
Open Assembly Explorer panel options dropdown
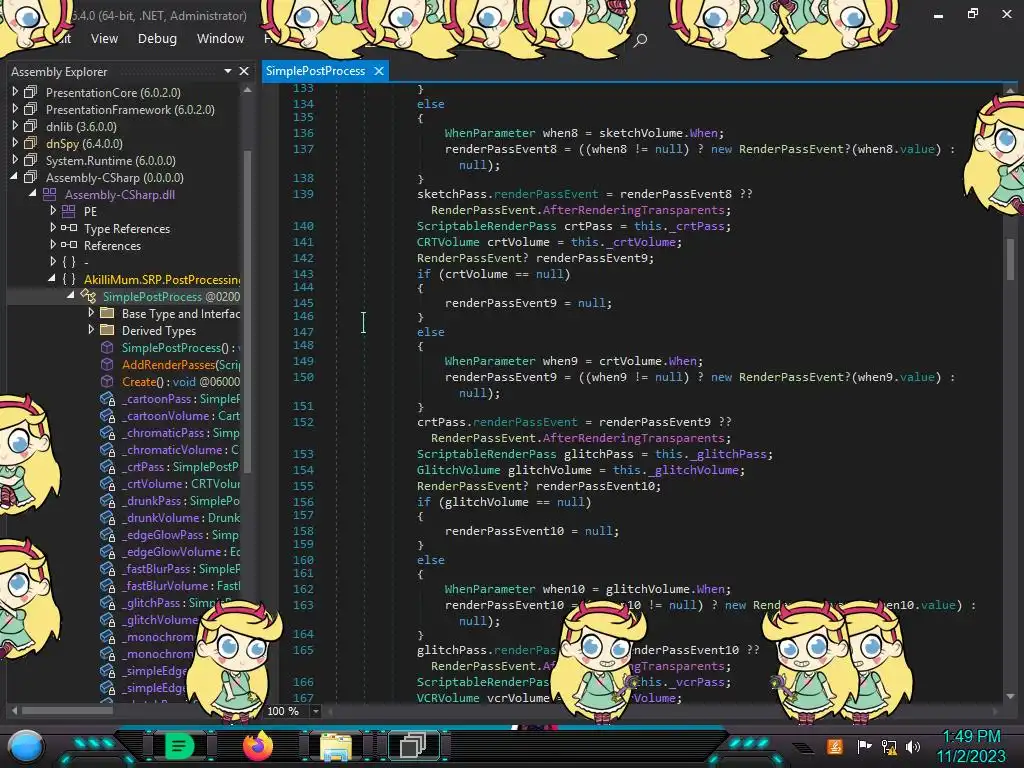[x=227, y=71]
